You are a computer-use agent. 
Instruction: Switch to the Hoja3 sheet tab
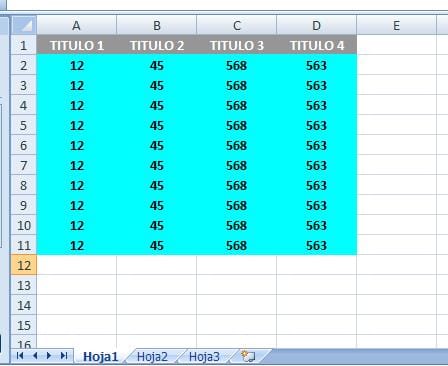coord(204,357)
